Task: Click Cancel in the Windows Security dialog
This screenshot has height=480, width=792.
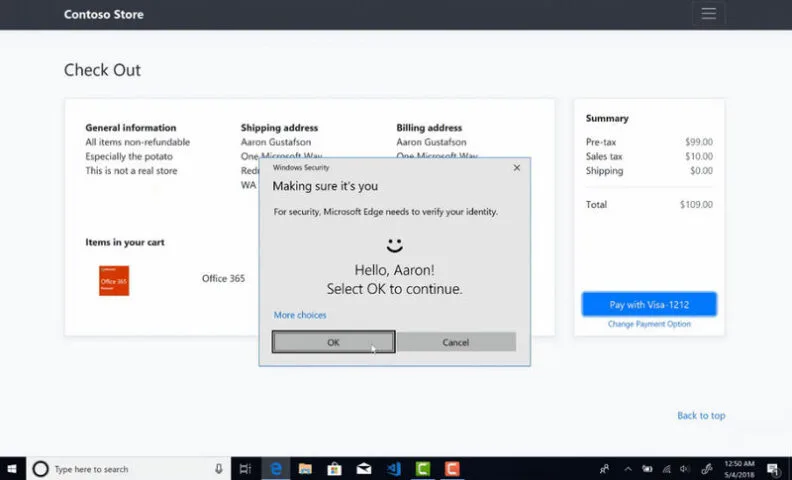Action: point(456,342)
